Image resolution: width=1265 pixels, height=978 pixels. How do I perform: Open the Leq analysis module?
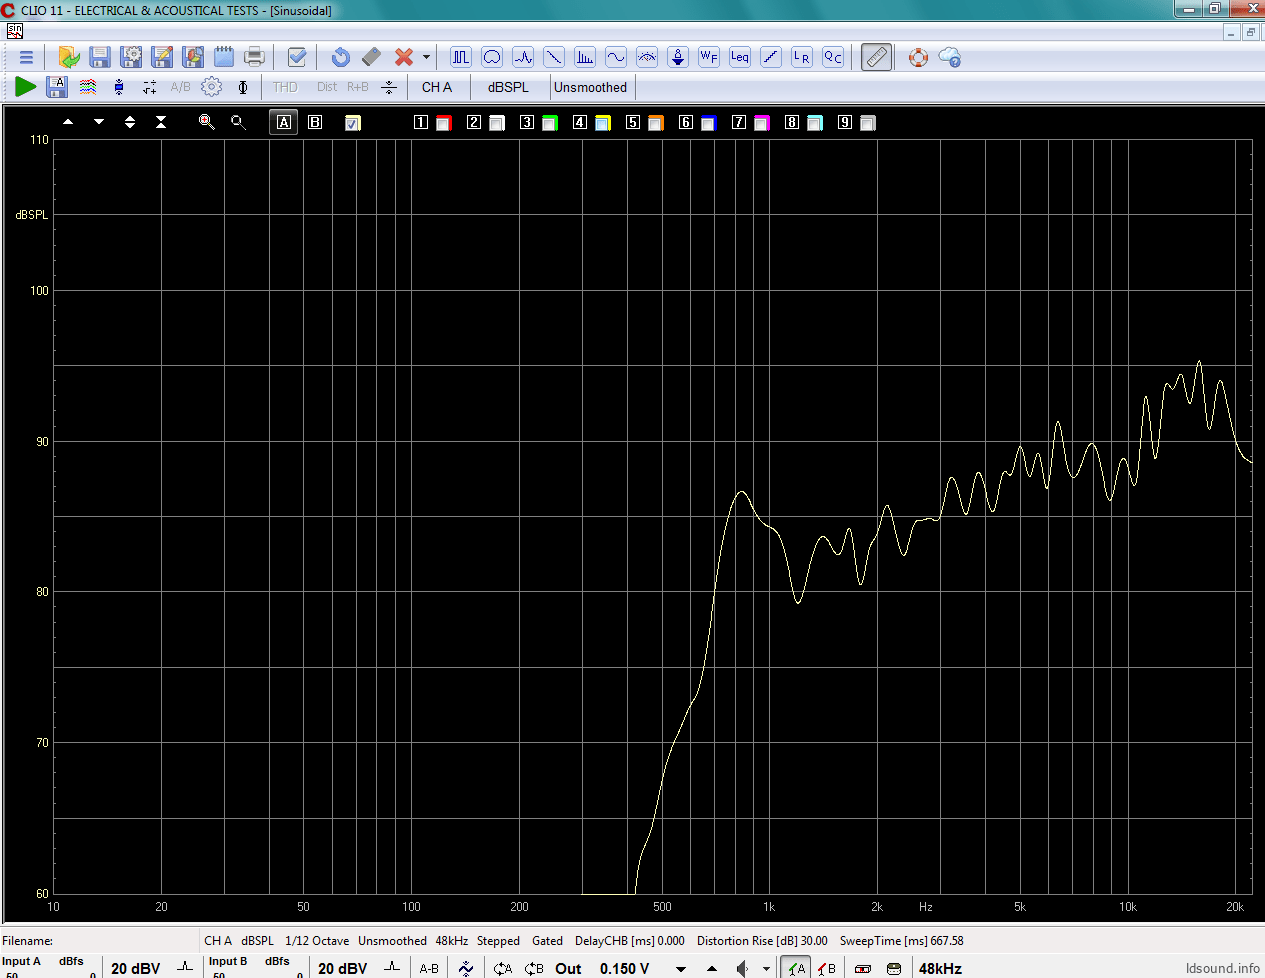click(740, 57)
